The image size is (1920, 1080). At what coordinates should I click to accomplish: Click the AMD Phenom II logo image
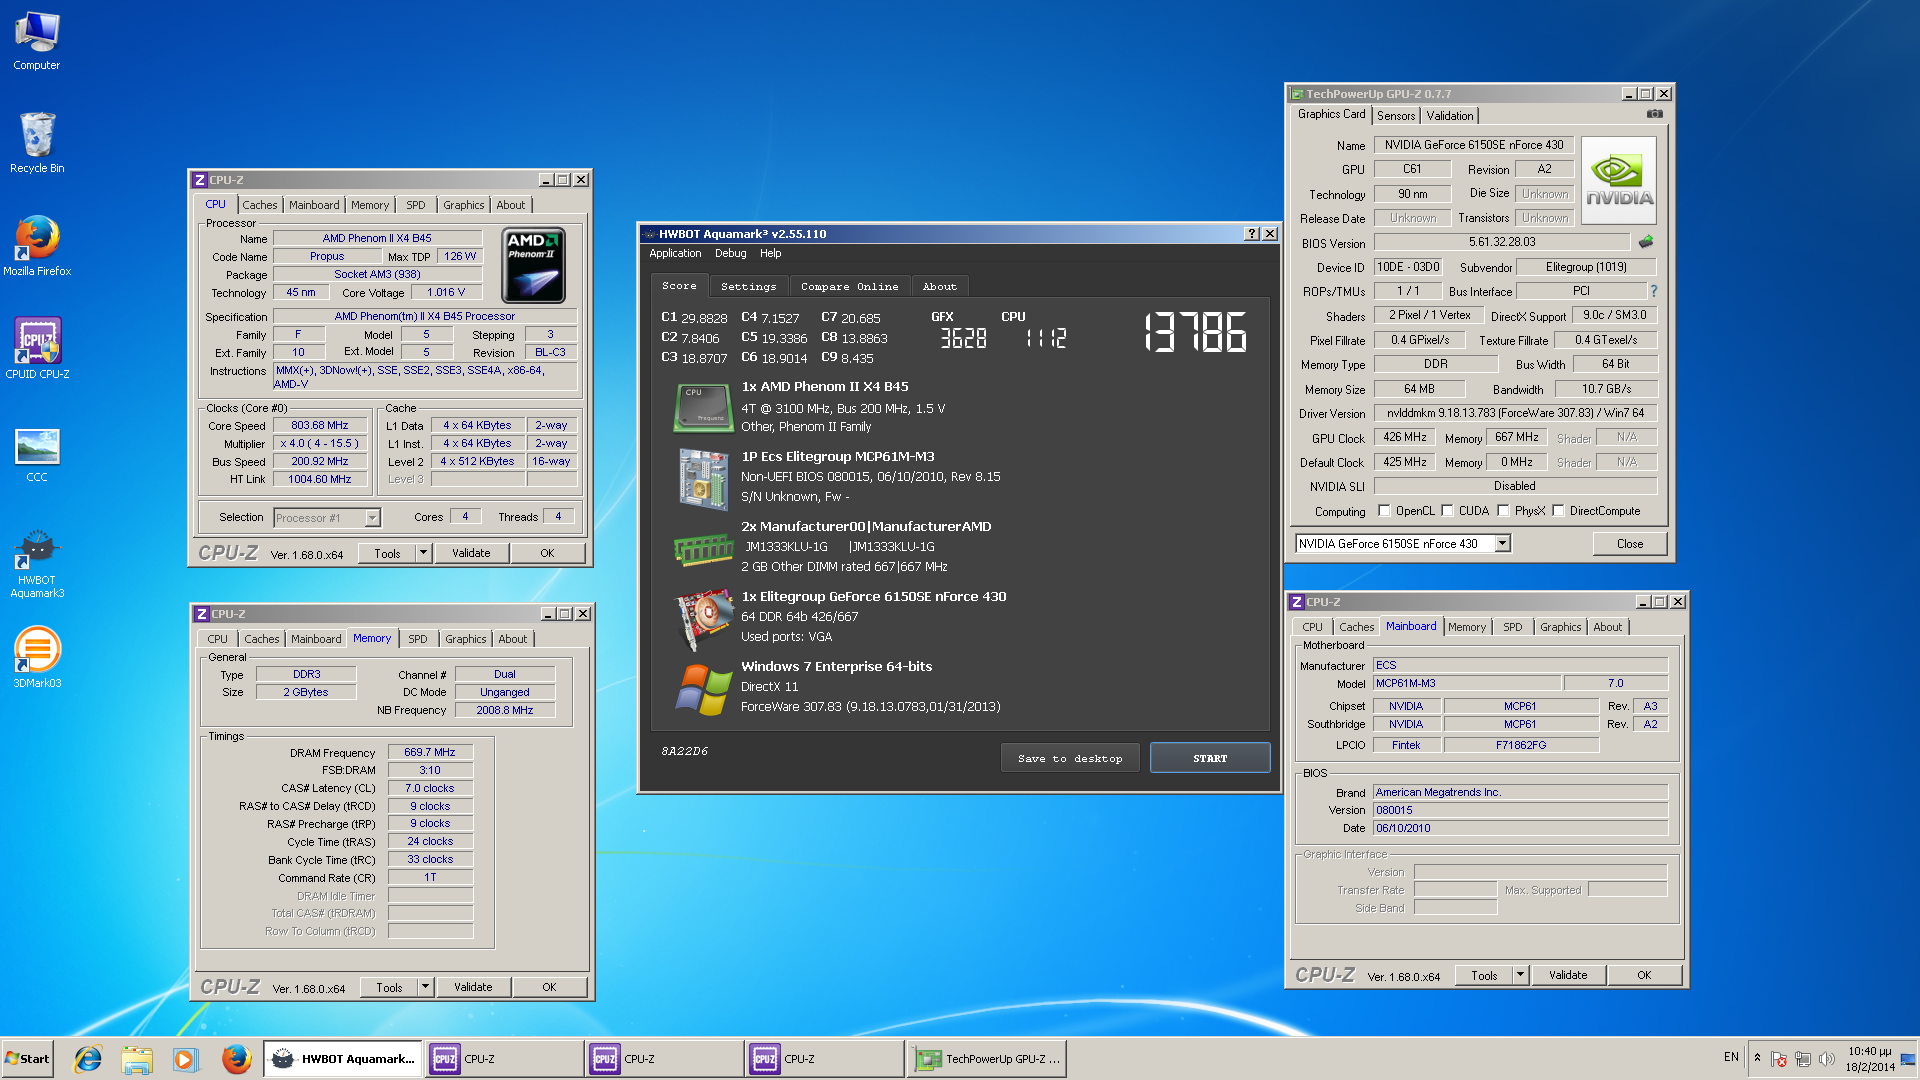(534, 265)
